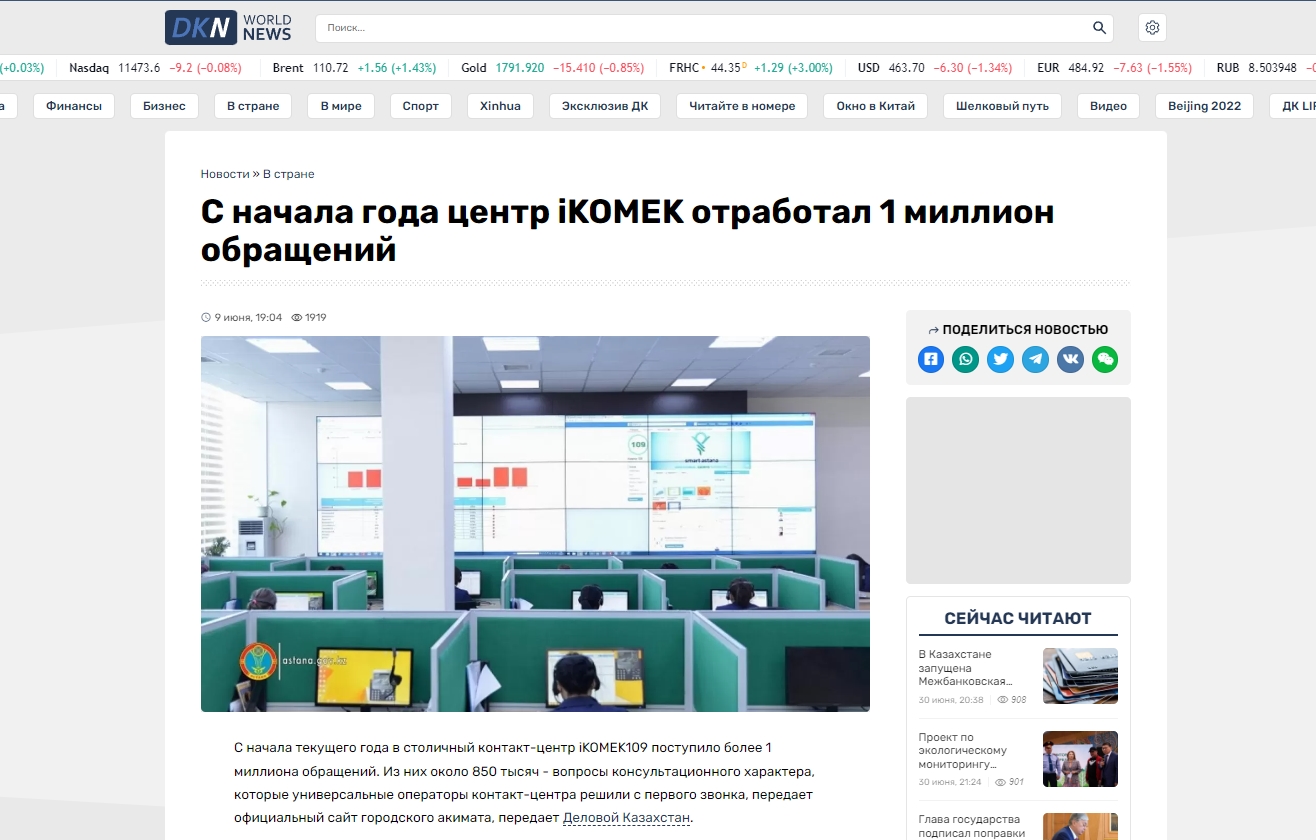Open the Эксклюзив ДК section

(x=605, y=106)
